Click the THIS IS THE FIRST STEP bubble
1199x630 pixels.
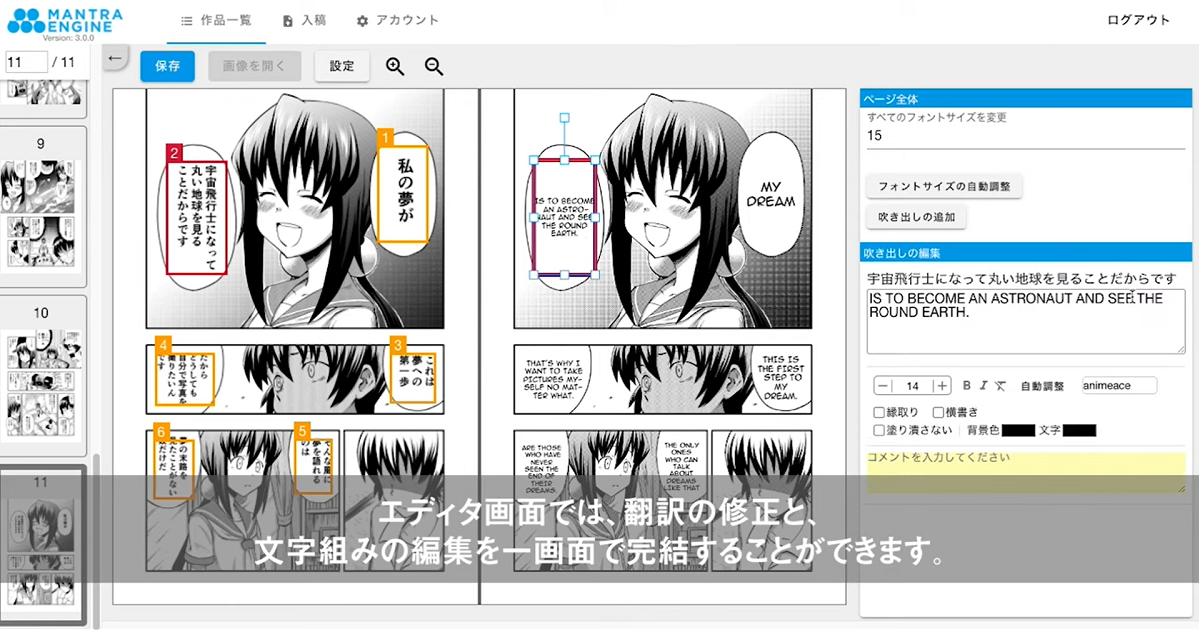[780, 377]
